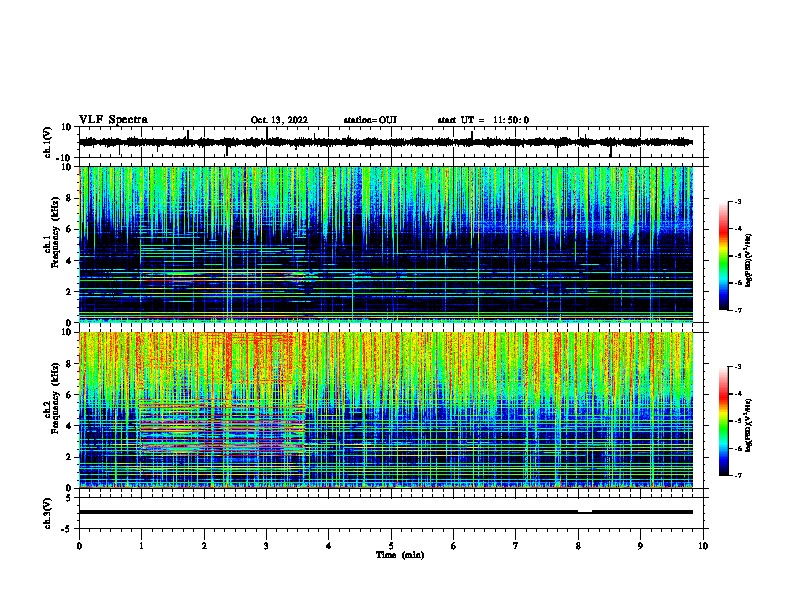This screenshot has width=792, height=612.
Task: Click the "VLF Spectra" title
Action: (113, 120)
